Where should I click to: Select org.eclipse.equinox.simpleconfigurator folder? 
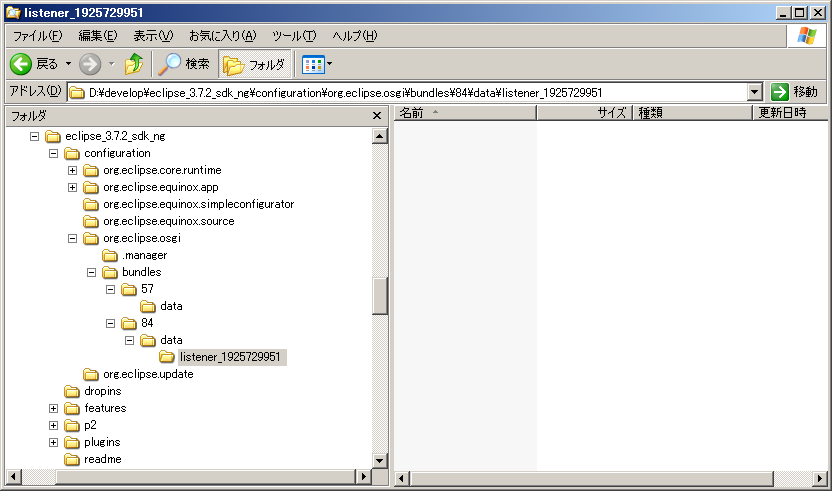(198, 204)
